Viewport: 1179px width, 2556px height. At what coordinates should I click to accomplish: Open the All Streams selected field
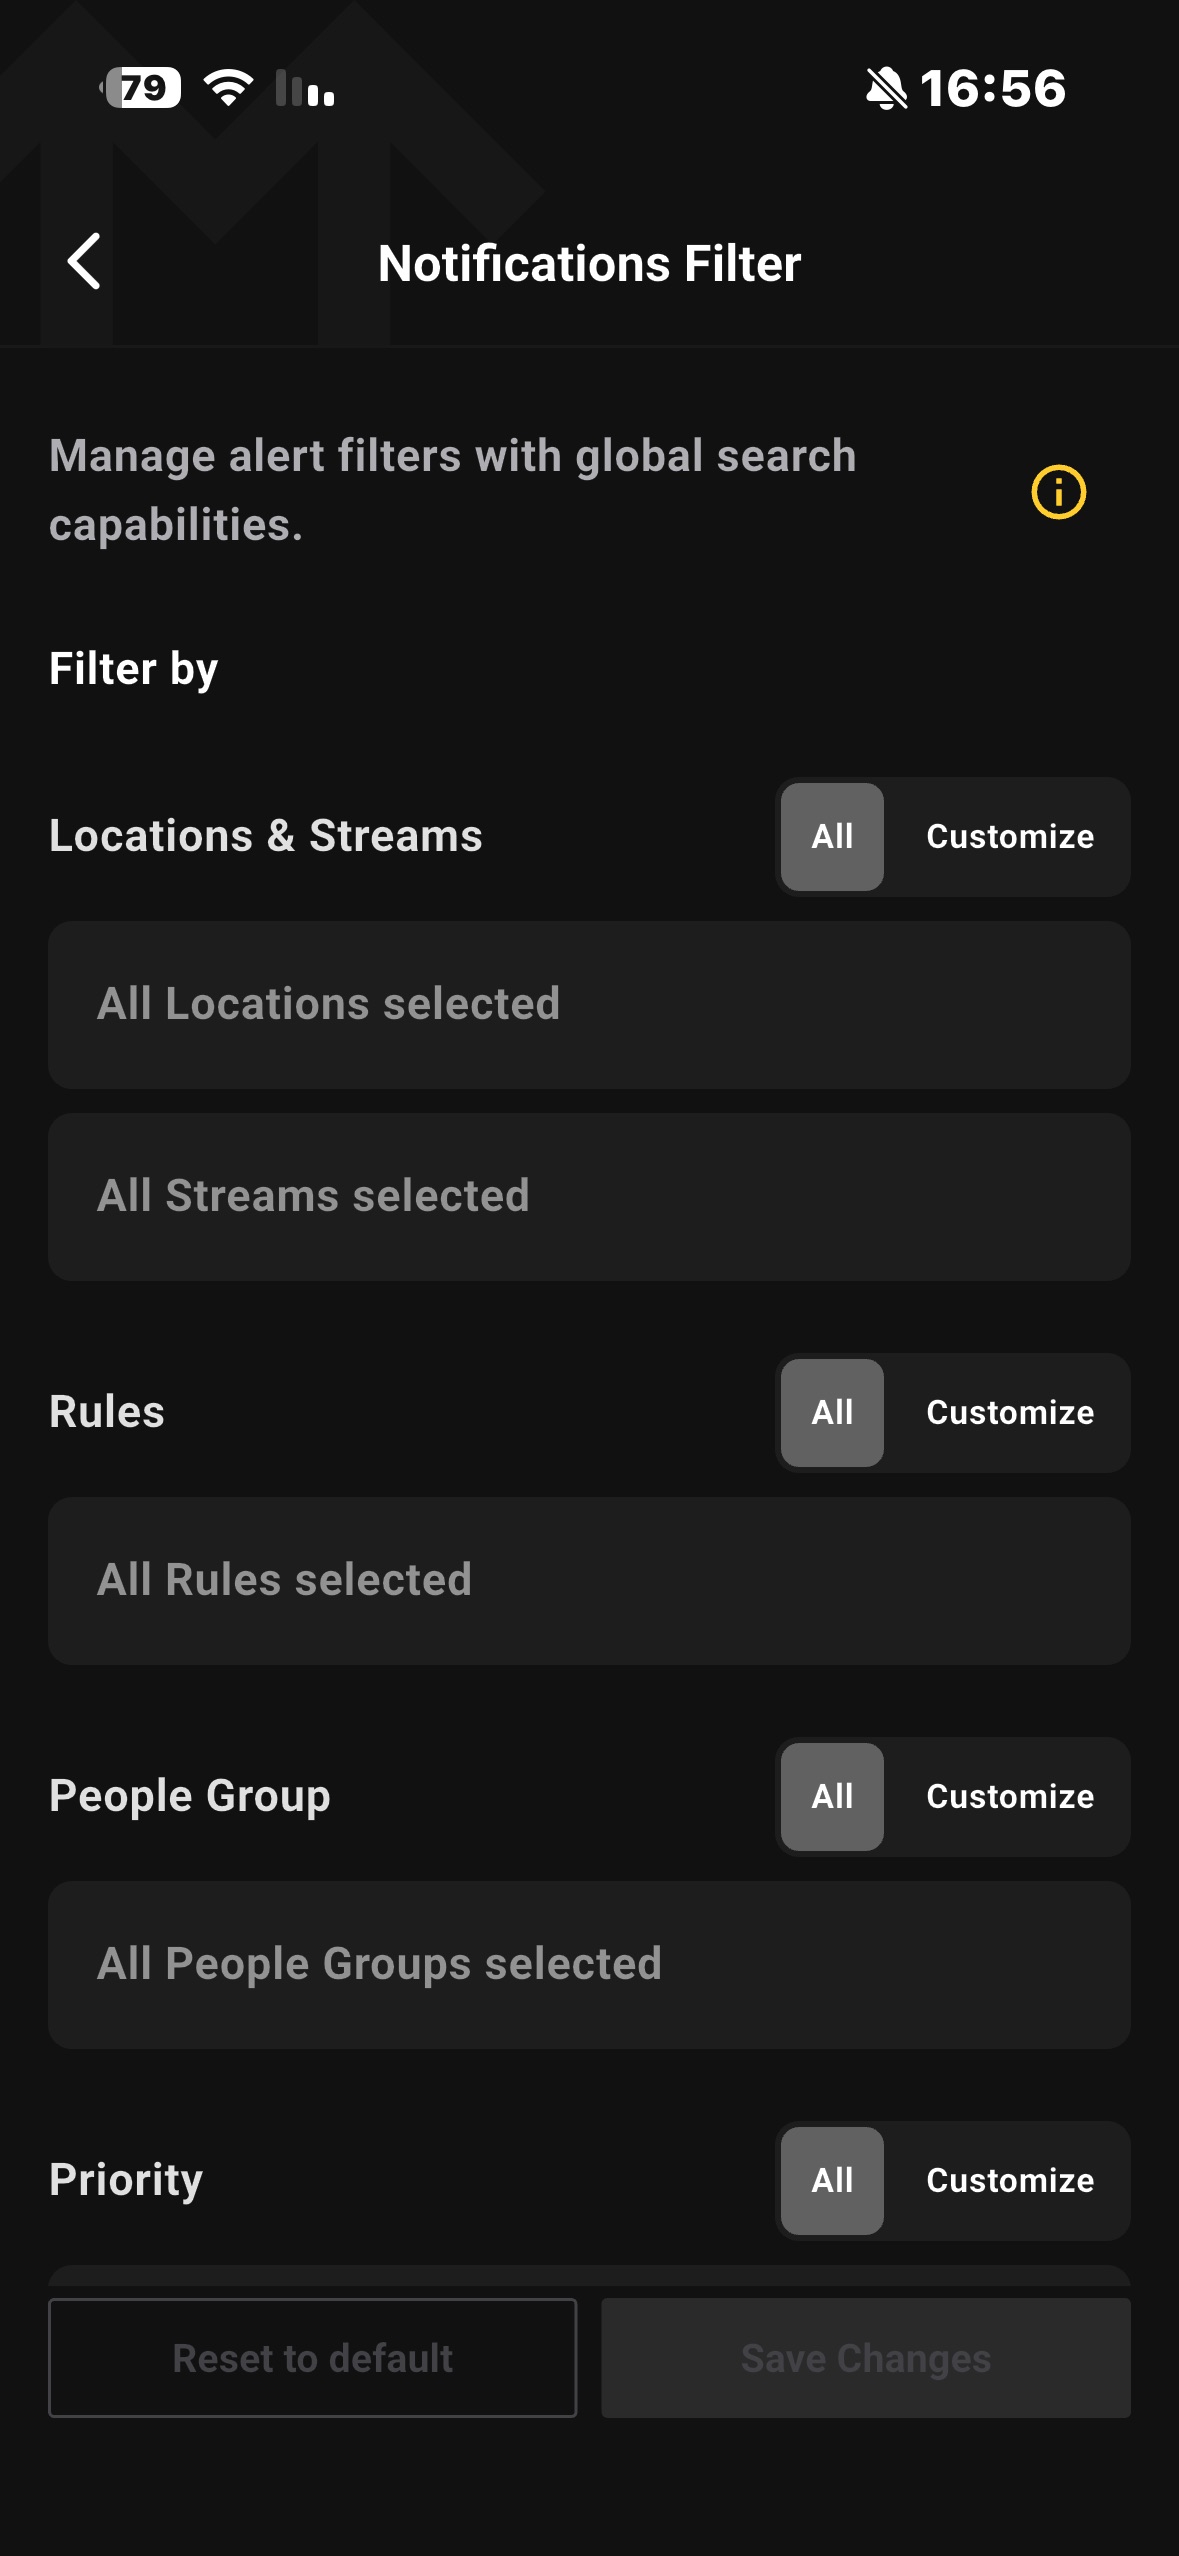pyautogui.click(x=590, y=1197)
